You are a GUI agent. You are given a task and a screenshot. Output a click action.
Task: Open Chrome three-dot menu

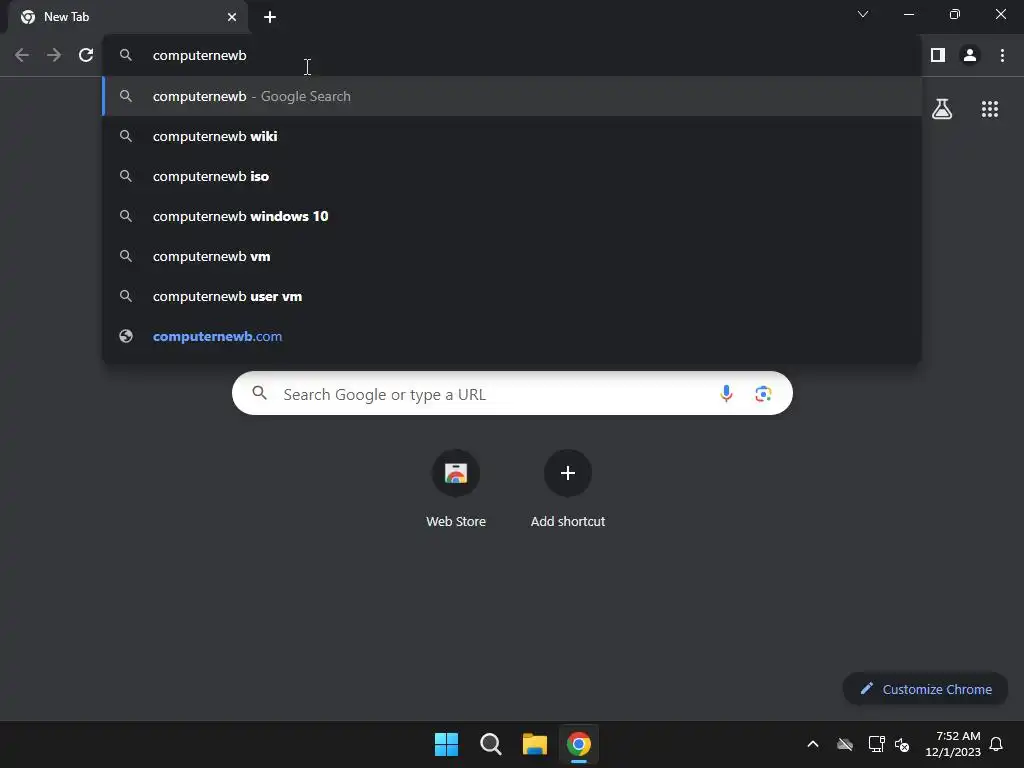pyautogui.click(x=1002, y=56)
